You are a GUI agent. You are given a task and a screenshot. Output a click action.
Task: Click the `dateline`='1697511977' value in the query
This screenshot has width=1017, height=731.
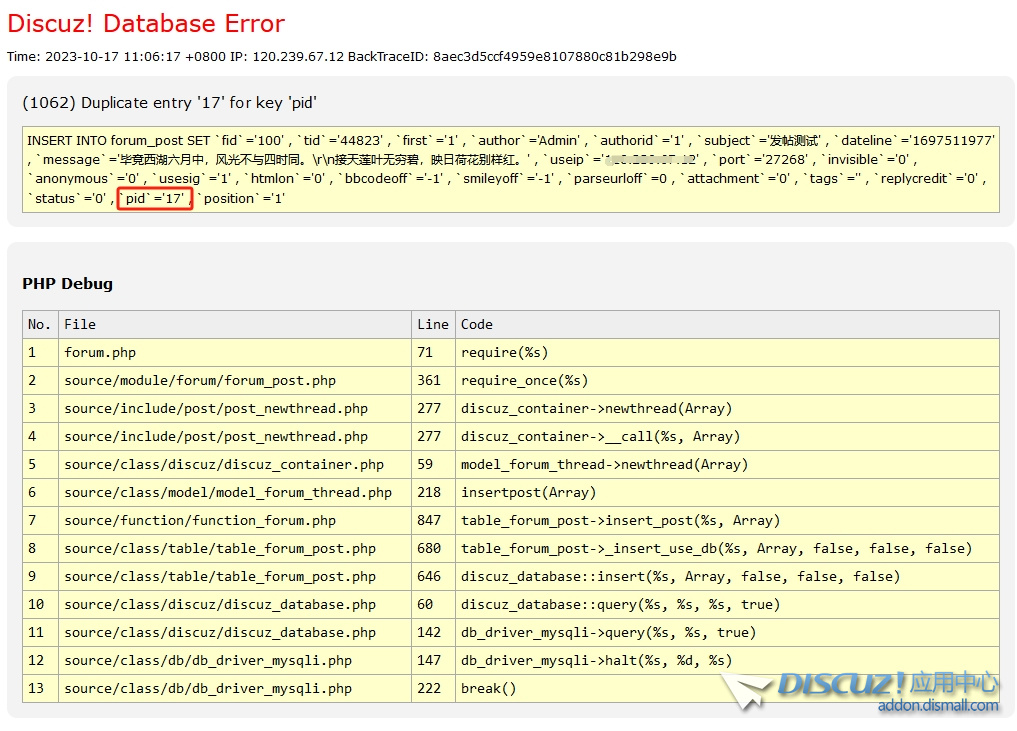pyautogui.click(x=915, y=141)
